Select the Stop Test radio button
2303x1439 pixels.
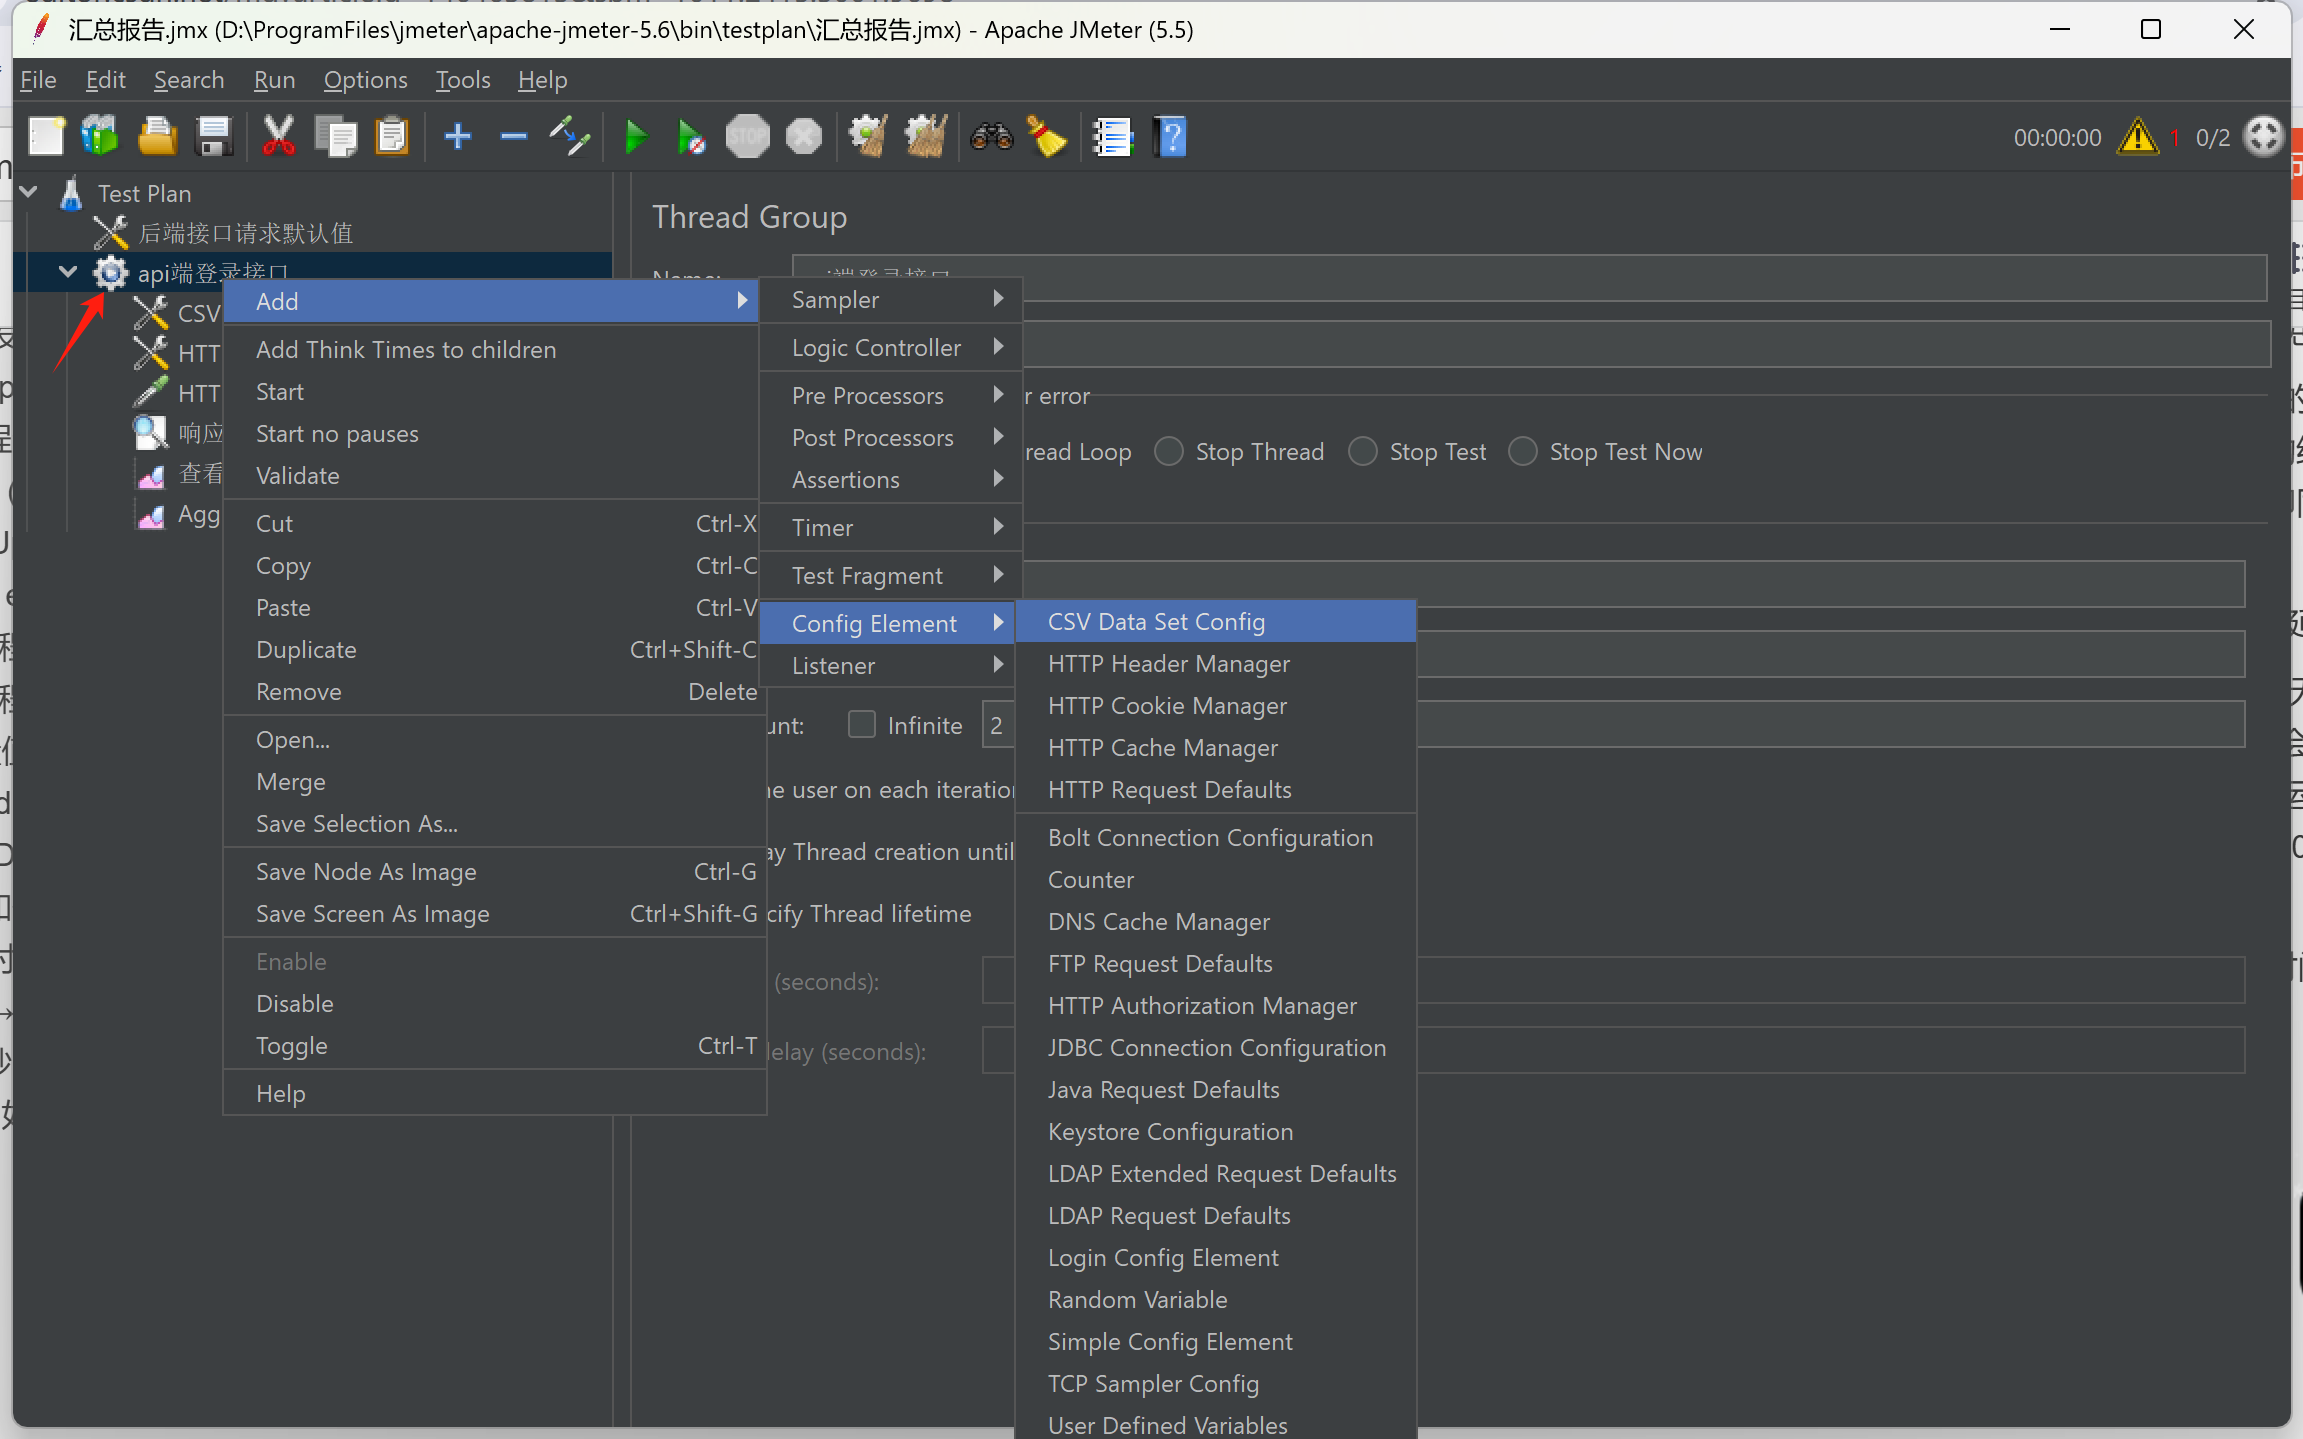(x=1363, y=452)
